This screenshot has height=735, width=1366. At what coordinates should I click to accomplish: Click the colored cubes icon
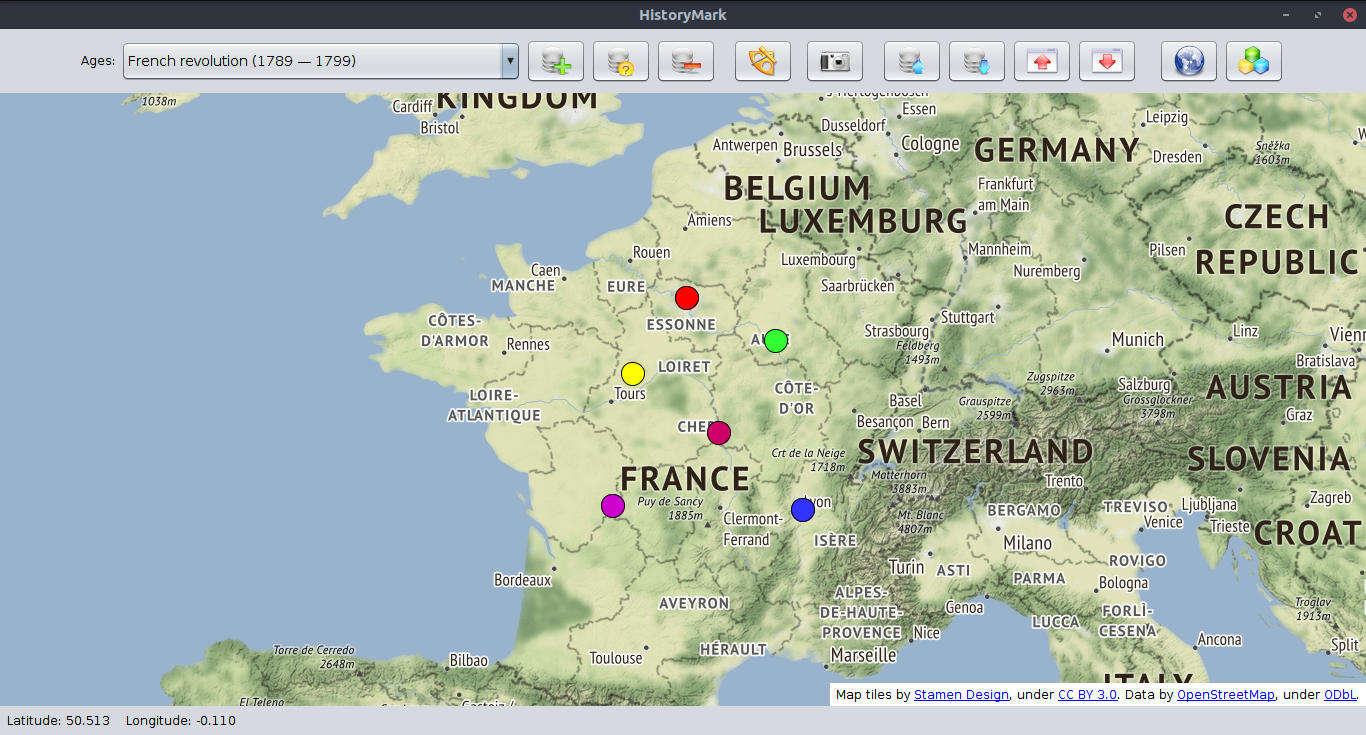pos(1254,61)
